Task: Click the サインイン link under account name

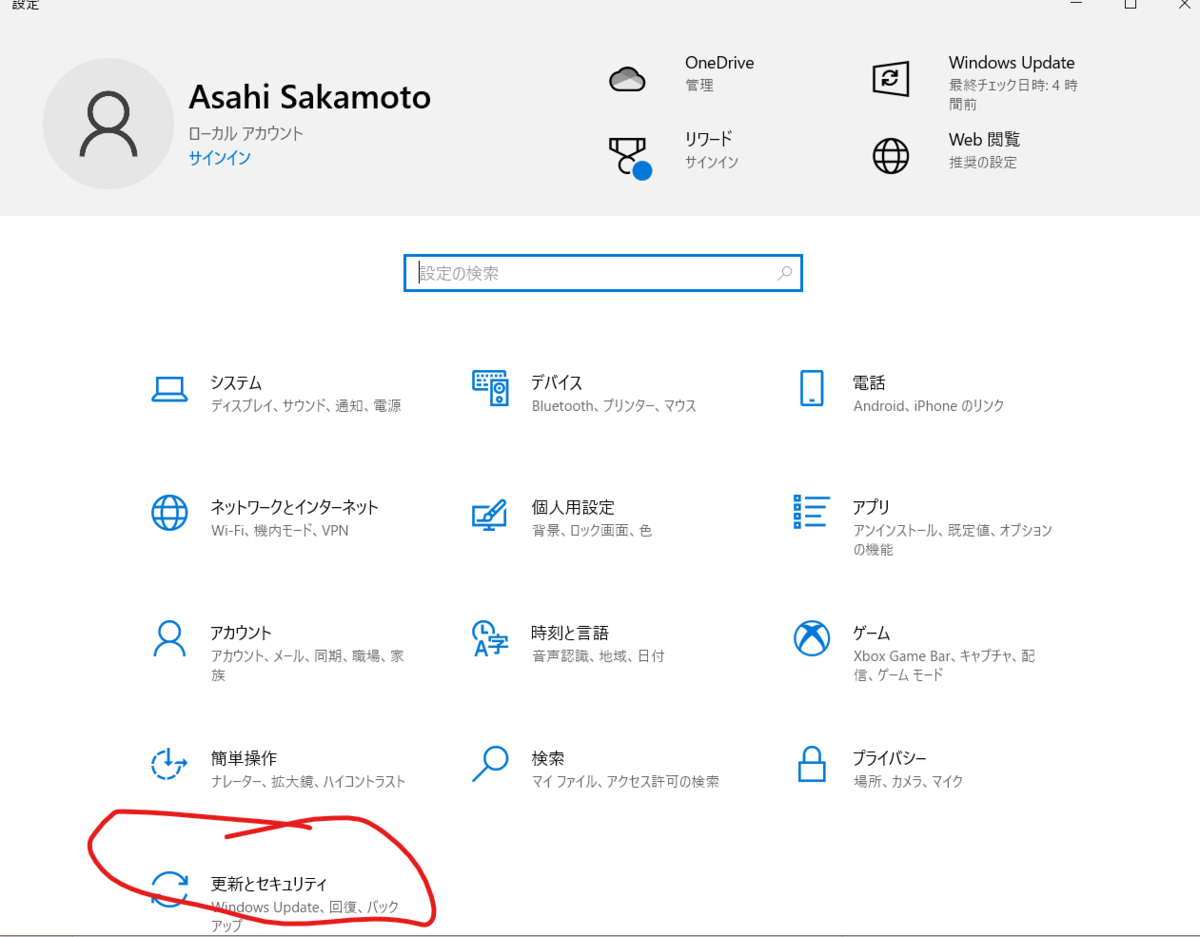Action: coord(219,158)
